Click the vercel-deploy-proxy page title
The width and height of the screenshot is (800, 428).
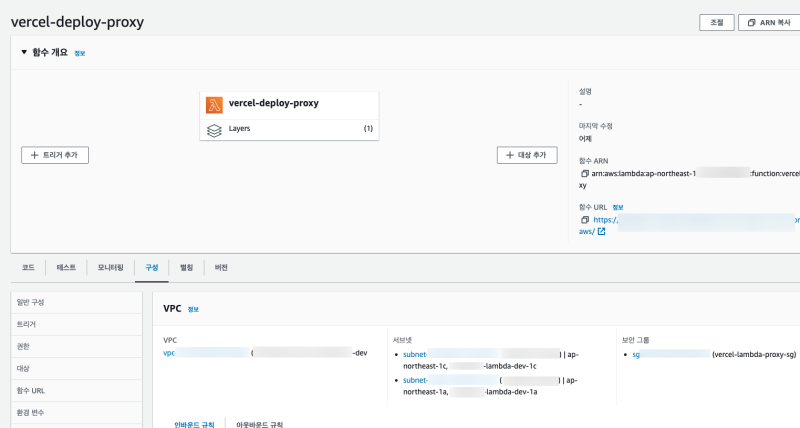[78, 22]
